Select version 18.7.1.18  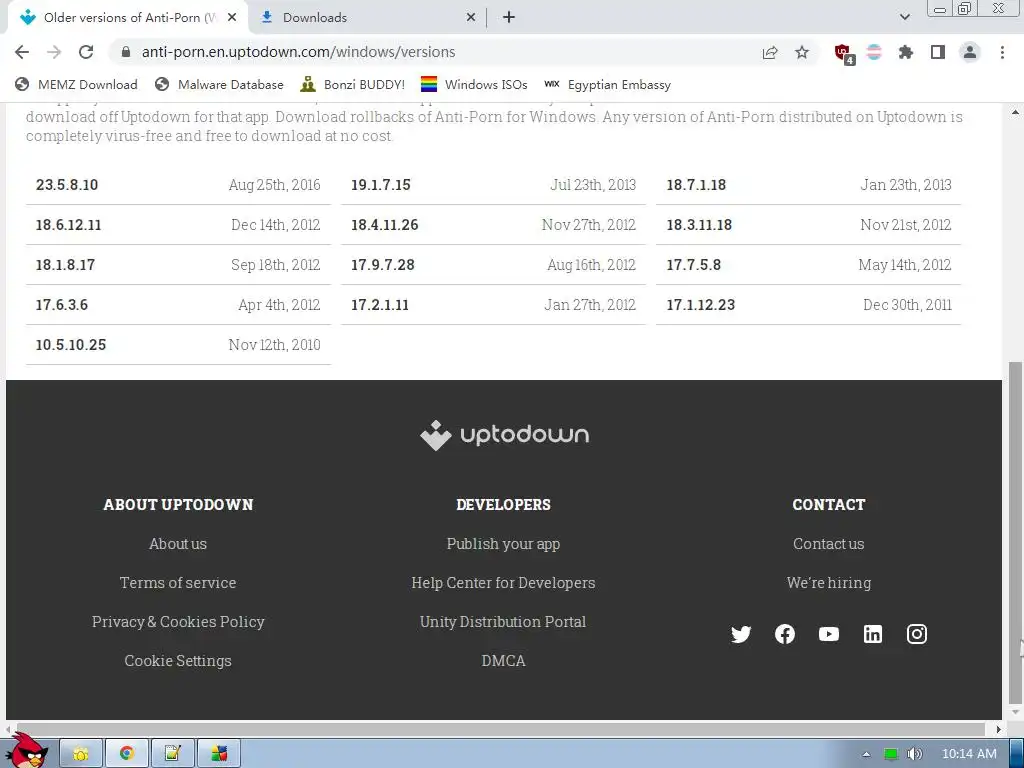808,185
